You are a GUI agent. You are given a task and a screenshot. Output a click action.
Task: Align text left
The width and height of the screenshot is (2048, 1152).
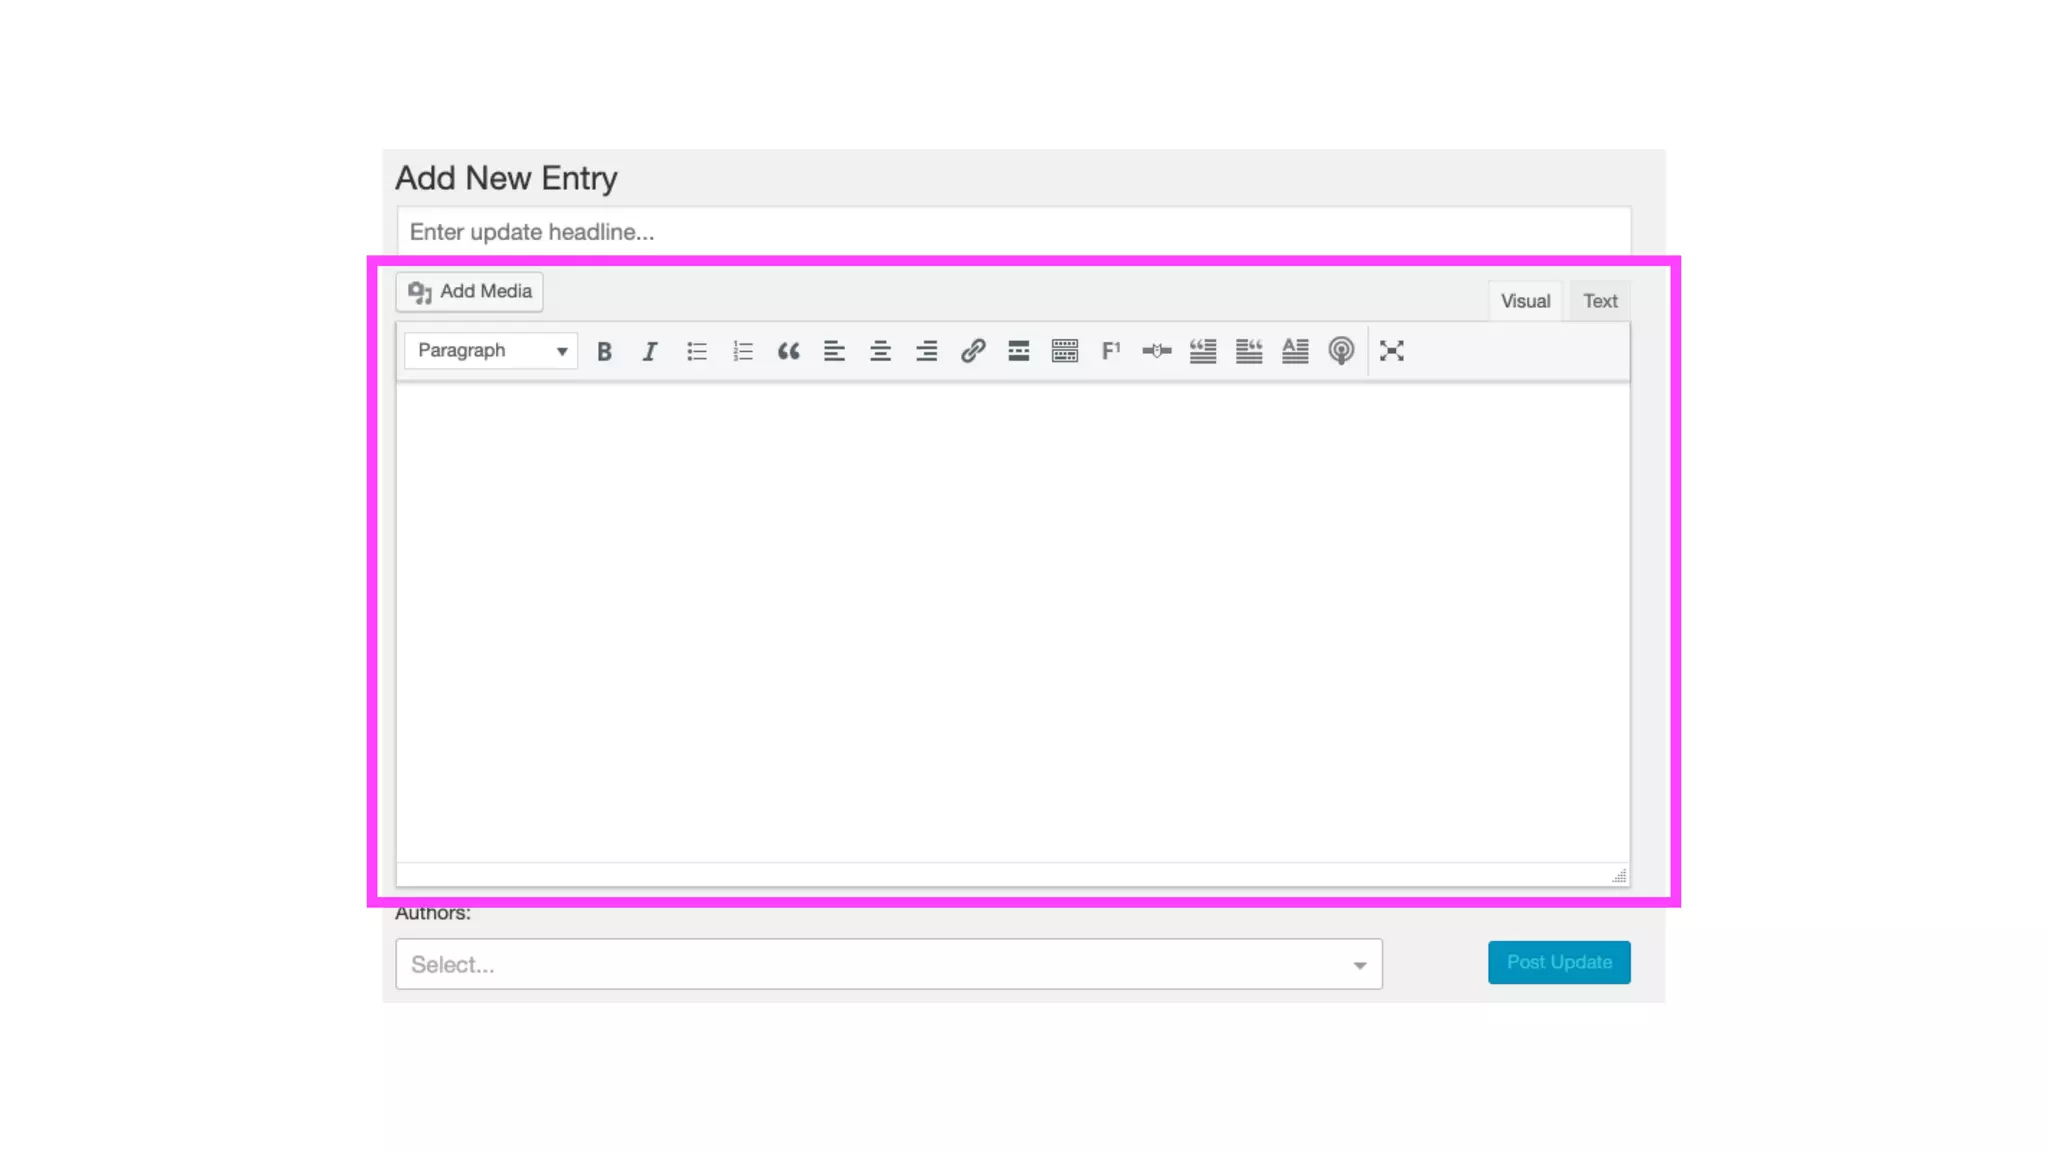834,351
